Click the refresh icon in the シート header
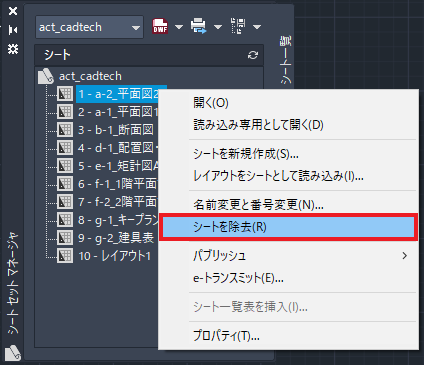Image resolution: width=424 pixels, height=365 pixels. tap(253, 55)
